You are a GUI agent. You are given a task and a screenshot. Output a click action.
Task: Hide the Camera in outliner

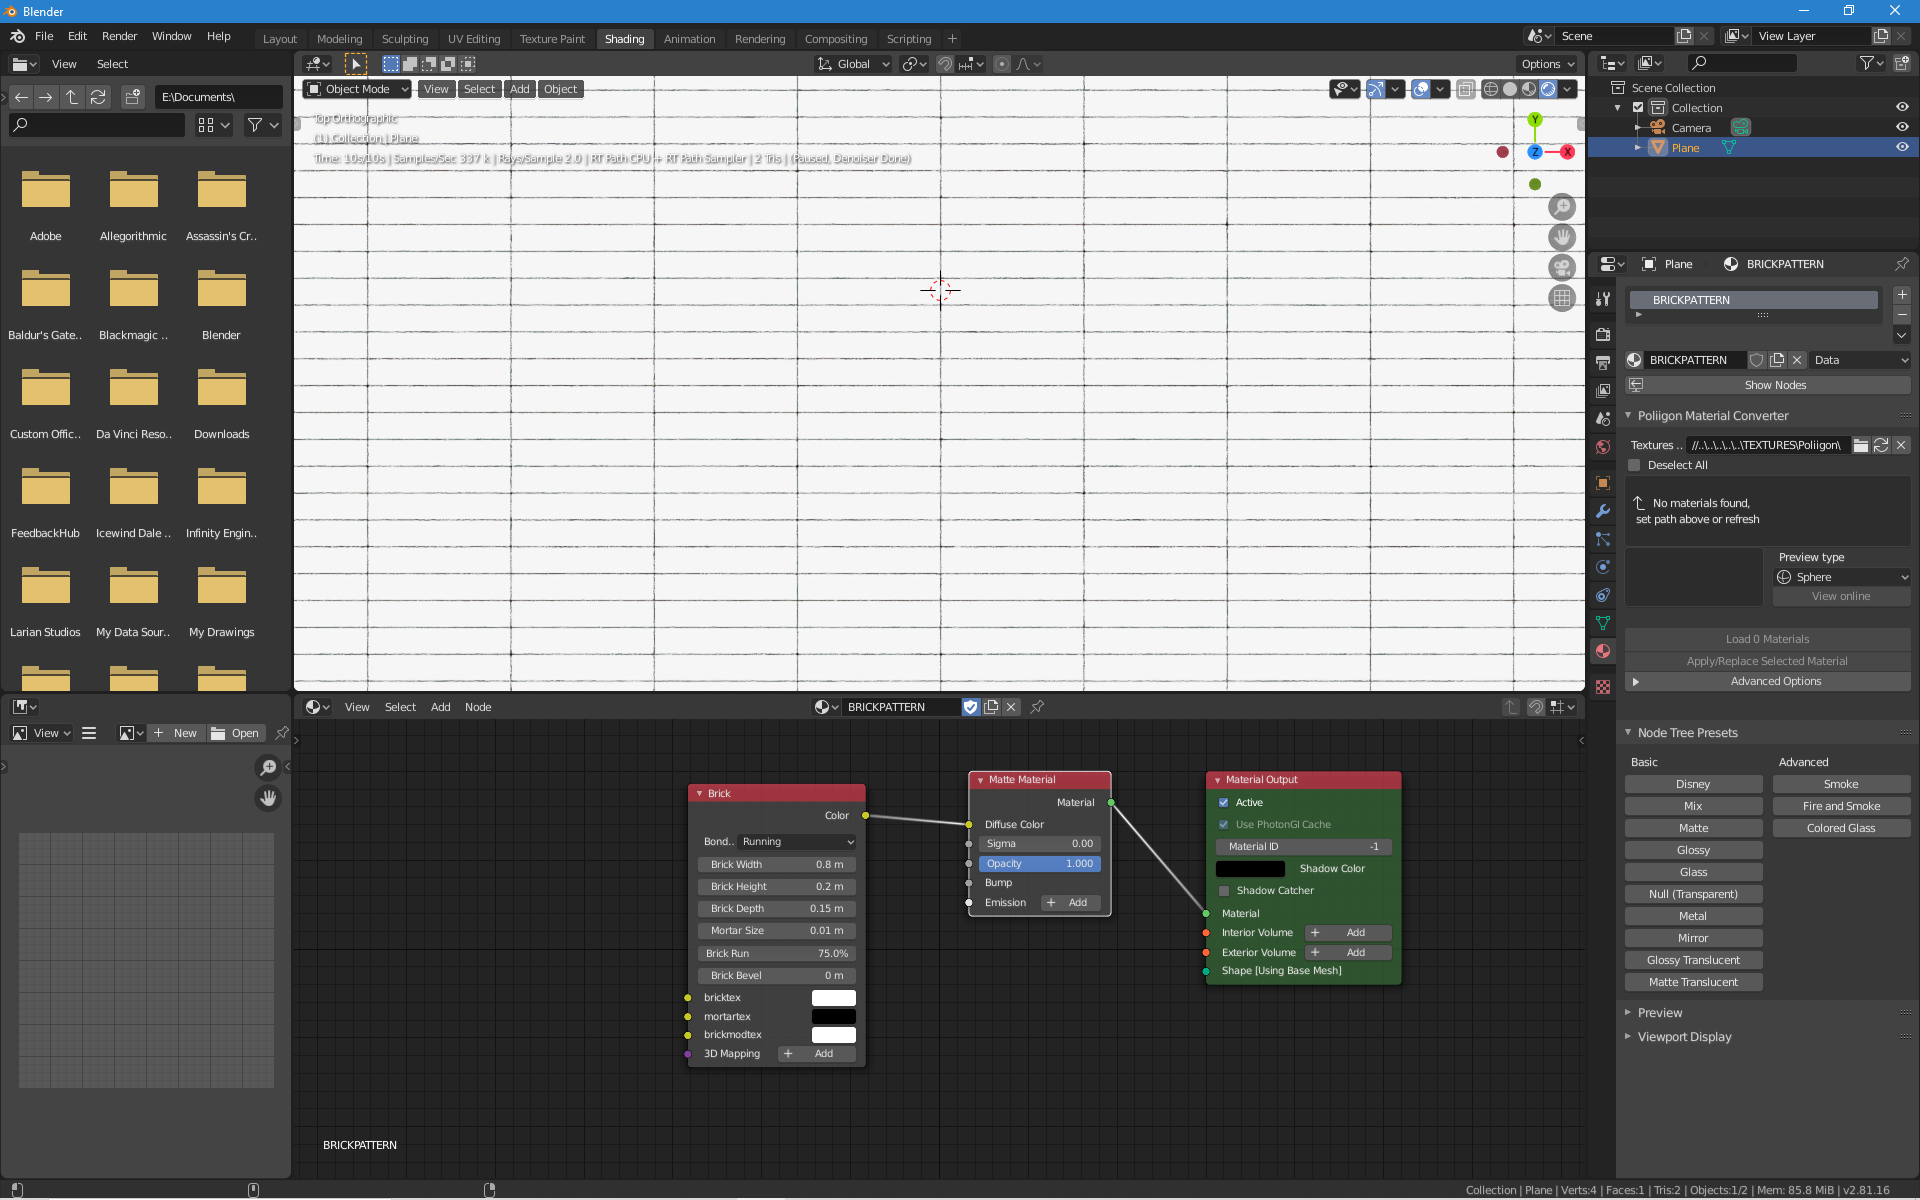click(x=1902, y=127)
